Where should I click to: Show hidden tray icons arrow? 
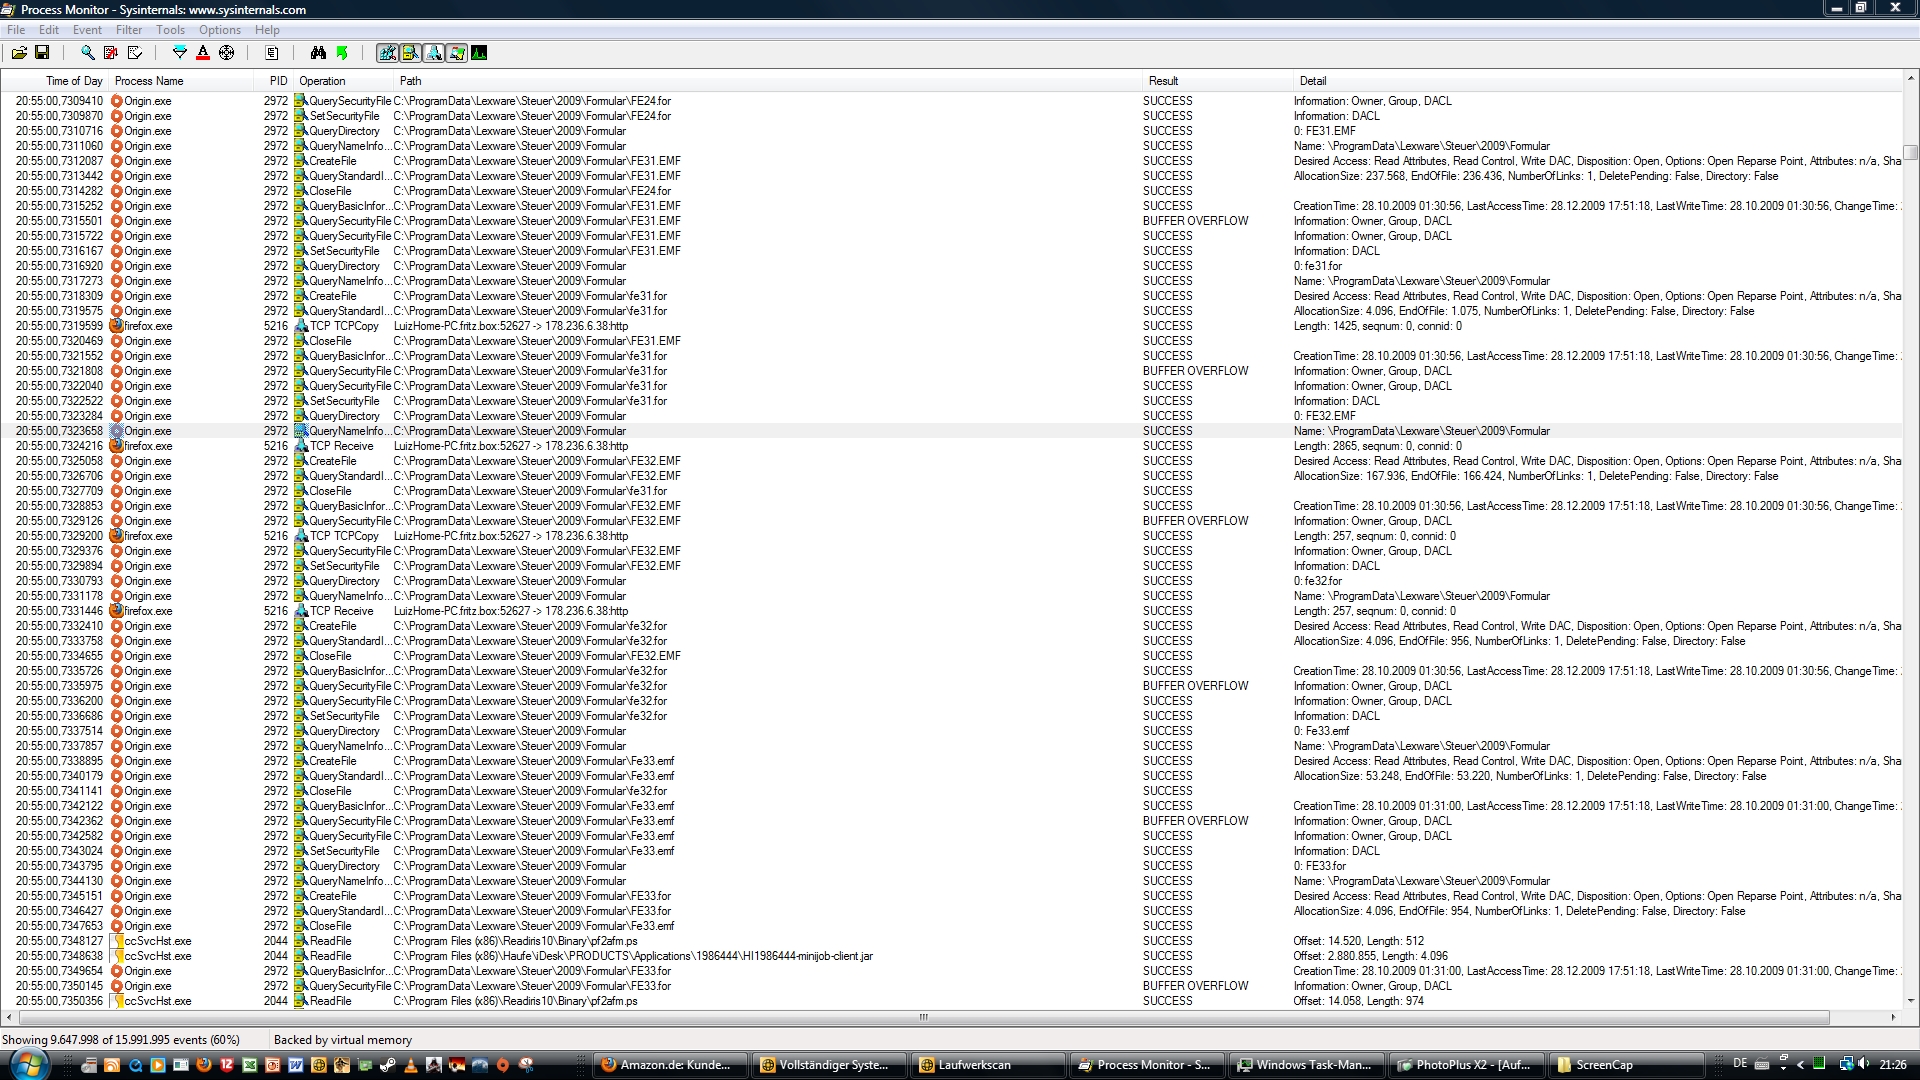pos(1801,1064)
